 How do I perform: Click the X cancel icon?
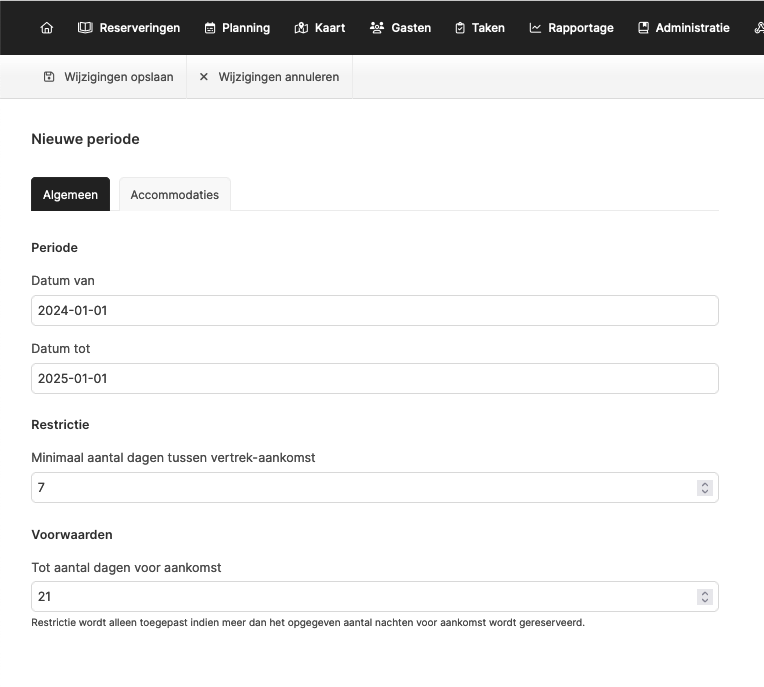(x=204, y=76)
